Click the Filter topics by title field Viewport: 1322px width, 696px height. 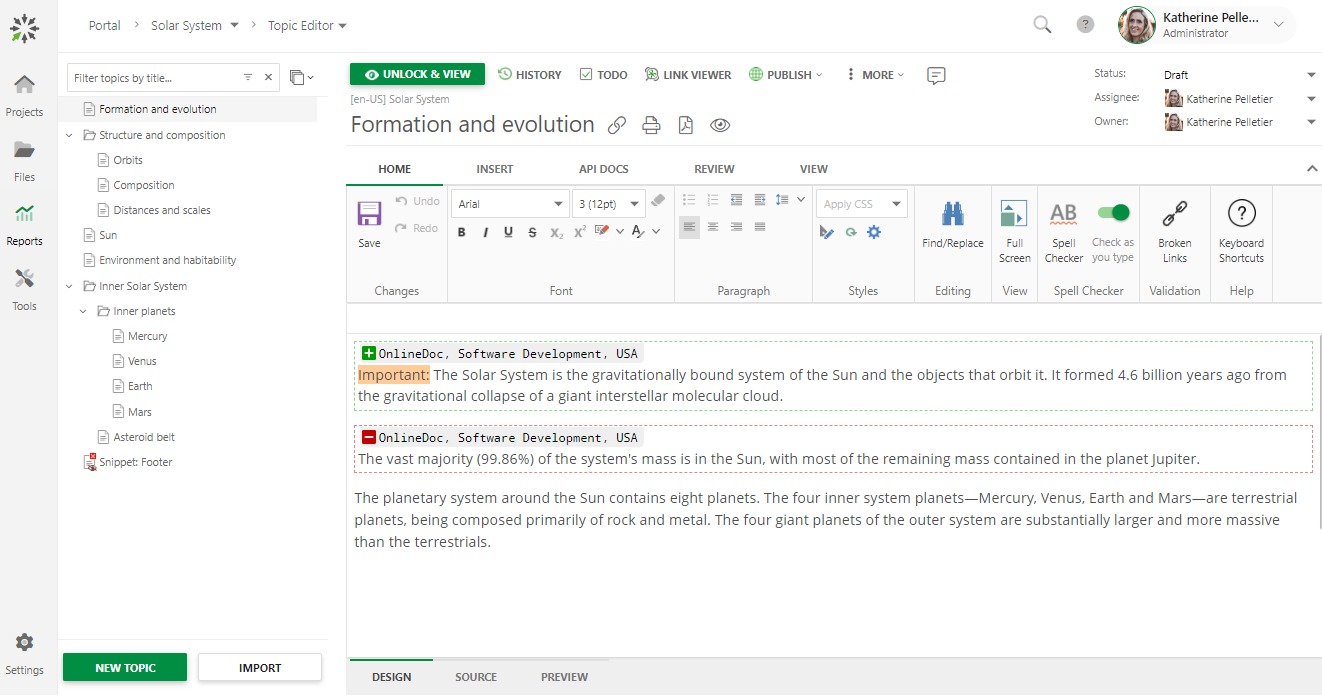(x=154, y=78)
